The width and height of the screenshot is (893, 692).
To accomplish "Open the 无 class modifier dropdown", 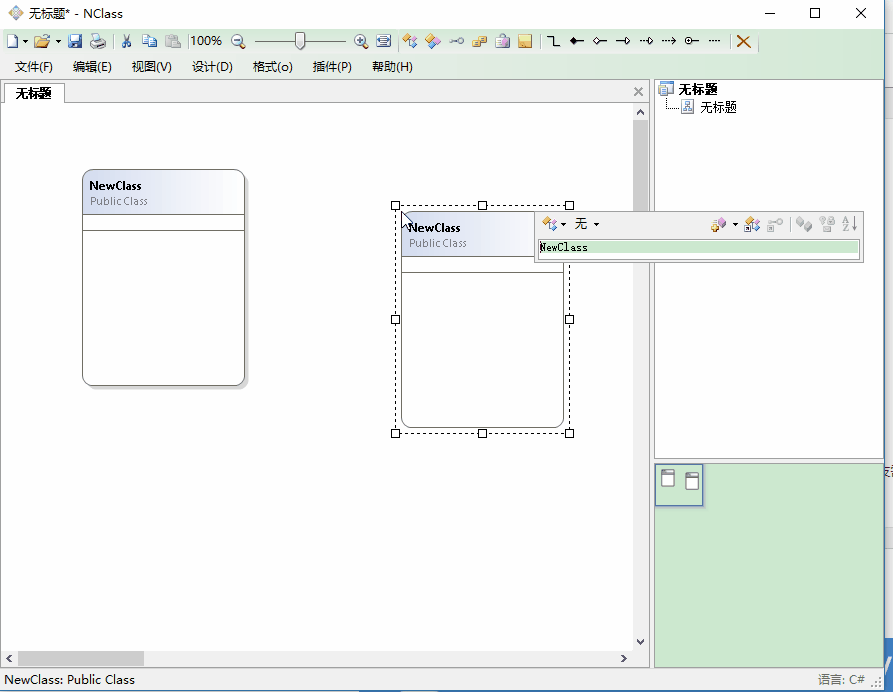I will (587, 224).
